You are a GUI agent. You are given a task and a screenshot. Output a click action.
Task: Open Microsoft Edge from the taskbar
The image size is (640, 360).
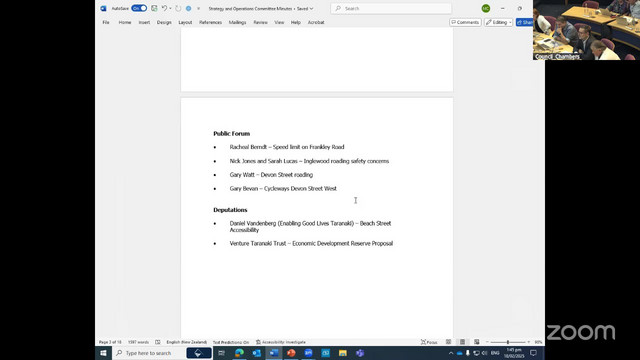coord(239,353)
